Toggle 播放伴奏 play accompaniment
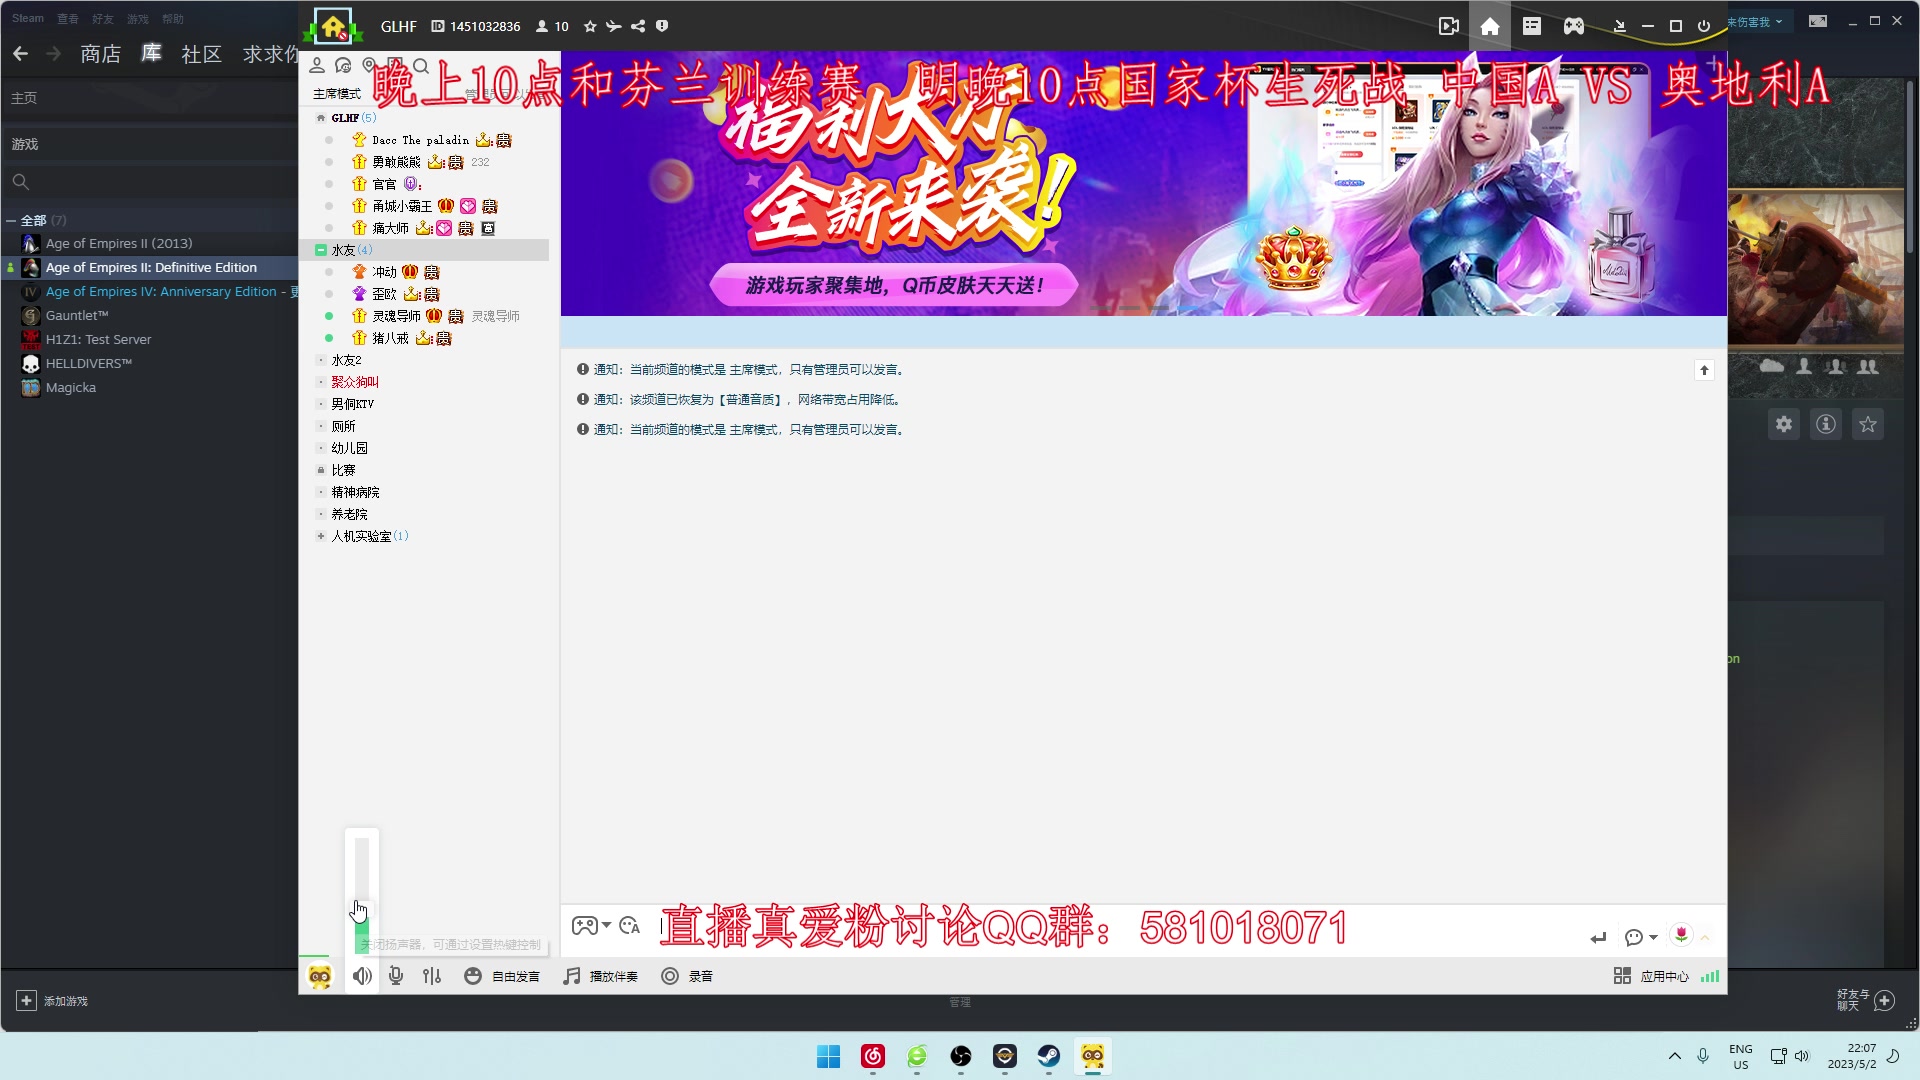1920x1080 pixels. point(600,976)
